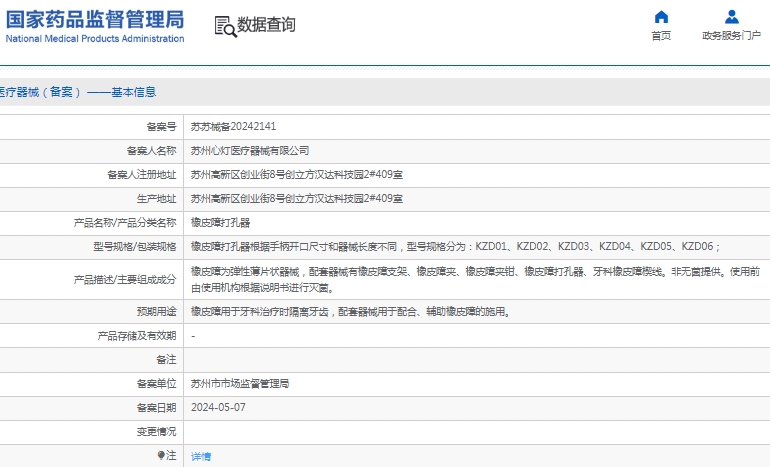
Task: Click the 备案号 row label
Action: click(x=162, y=127)
